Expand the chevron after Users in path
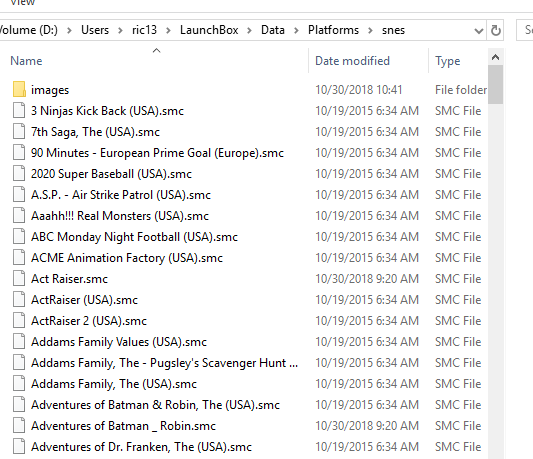Image resolution: width=533 pixels, height=459 pixels. (x=120, y=31)
